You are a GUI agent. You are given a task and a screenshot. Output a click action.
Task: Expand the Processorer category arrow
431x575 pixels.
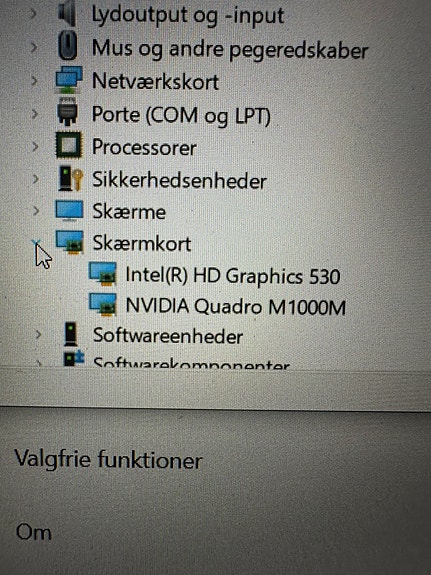coord(35,146)
